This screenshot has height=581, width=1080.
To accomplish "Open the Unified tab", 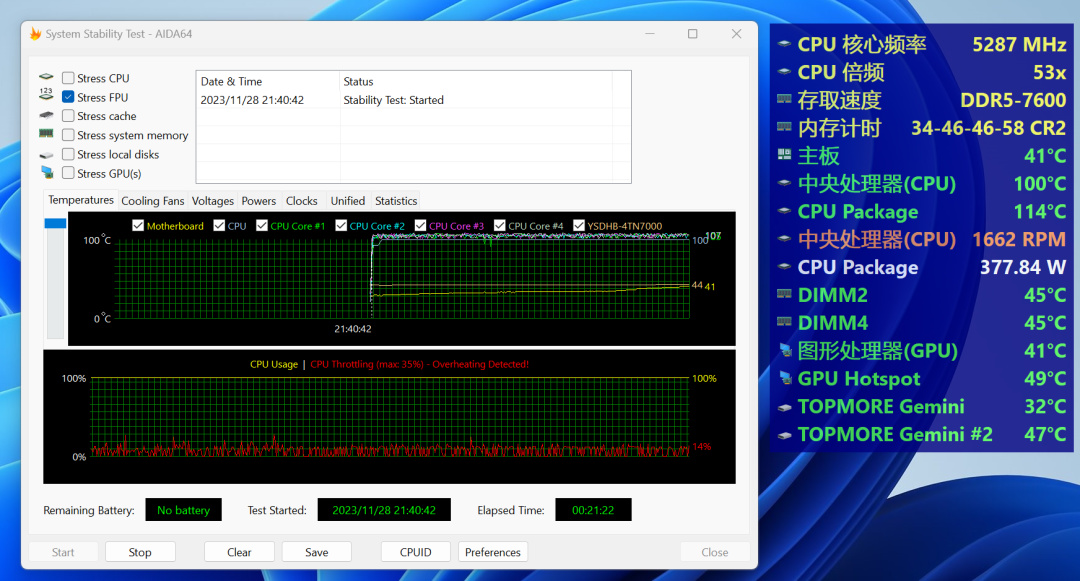I will pyautogui.click(x=348, y=201).
